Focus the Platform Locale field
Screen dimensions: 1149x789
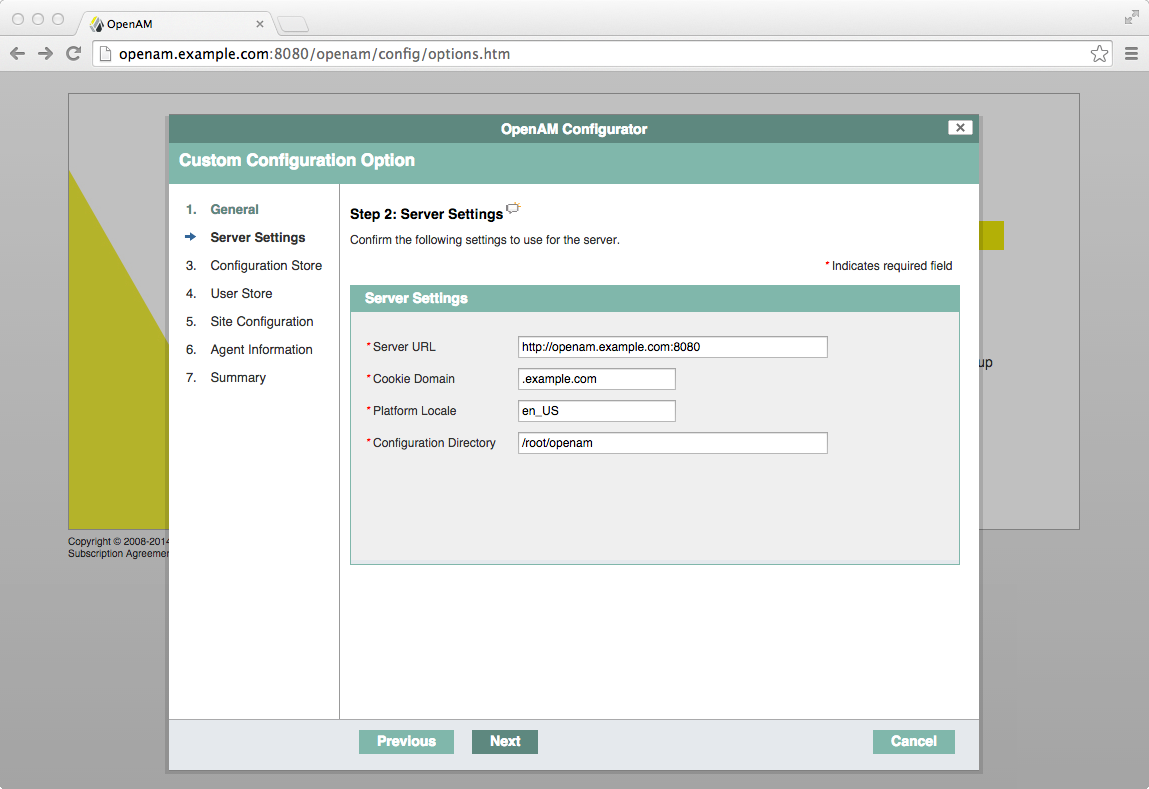coord(596,411)
